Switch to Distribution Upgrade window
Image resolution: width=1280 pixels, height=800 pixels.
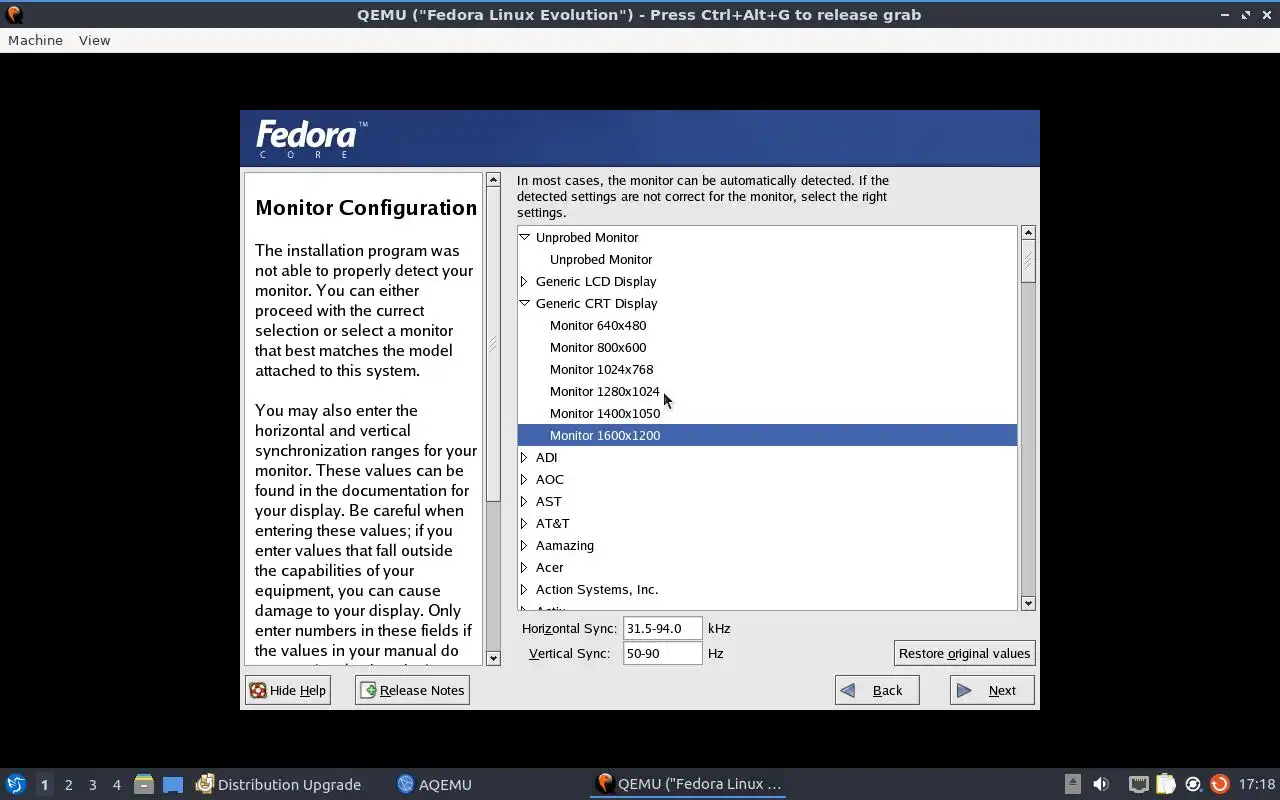point(278,784)
